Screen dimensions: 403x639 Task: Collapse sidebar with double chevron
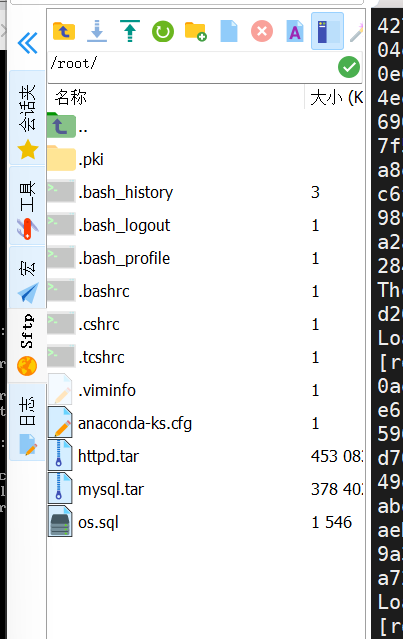tap(27, 43)
